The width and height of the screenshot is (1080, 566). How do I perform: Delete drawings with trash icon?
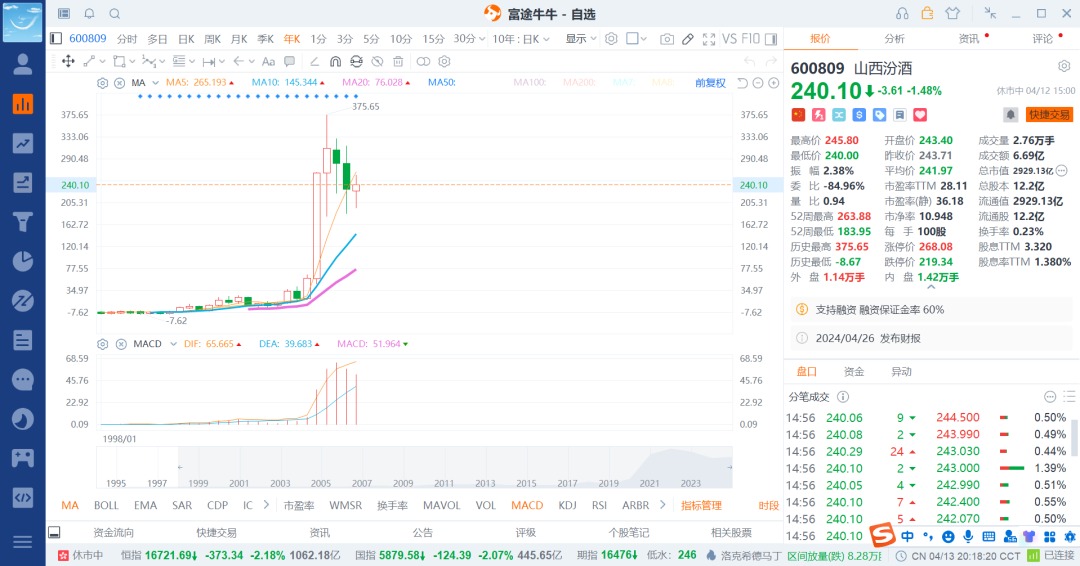pos(398,61)
